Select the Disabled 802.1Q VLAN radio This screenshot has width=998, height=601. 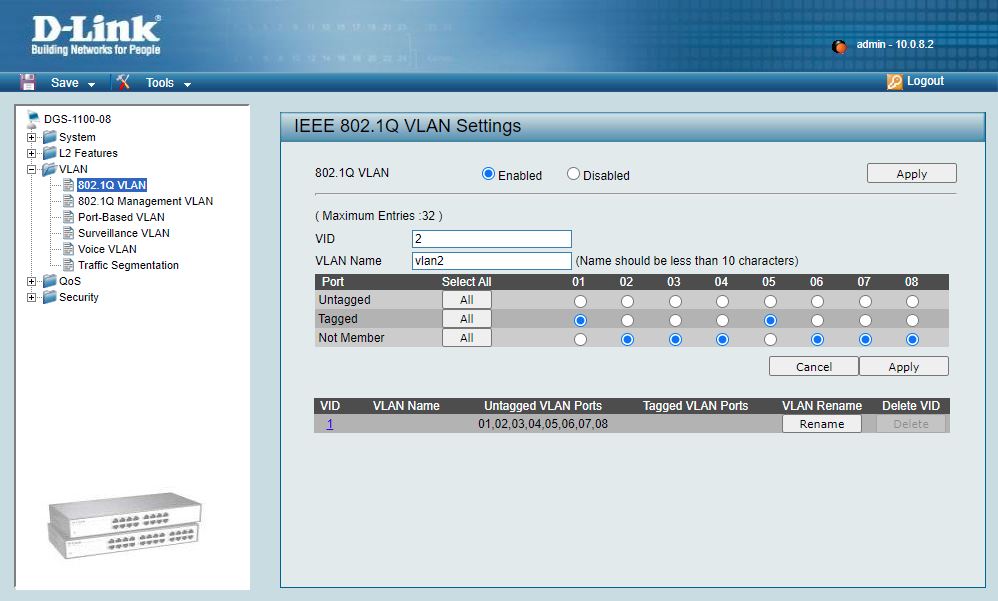573,174
